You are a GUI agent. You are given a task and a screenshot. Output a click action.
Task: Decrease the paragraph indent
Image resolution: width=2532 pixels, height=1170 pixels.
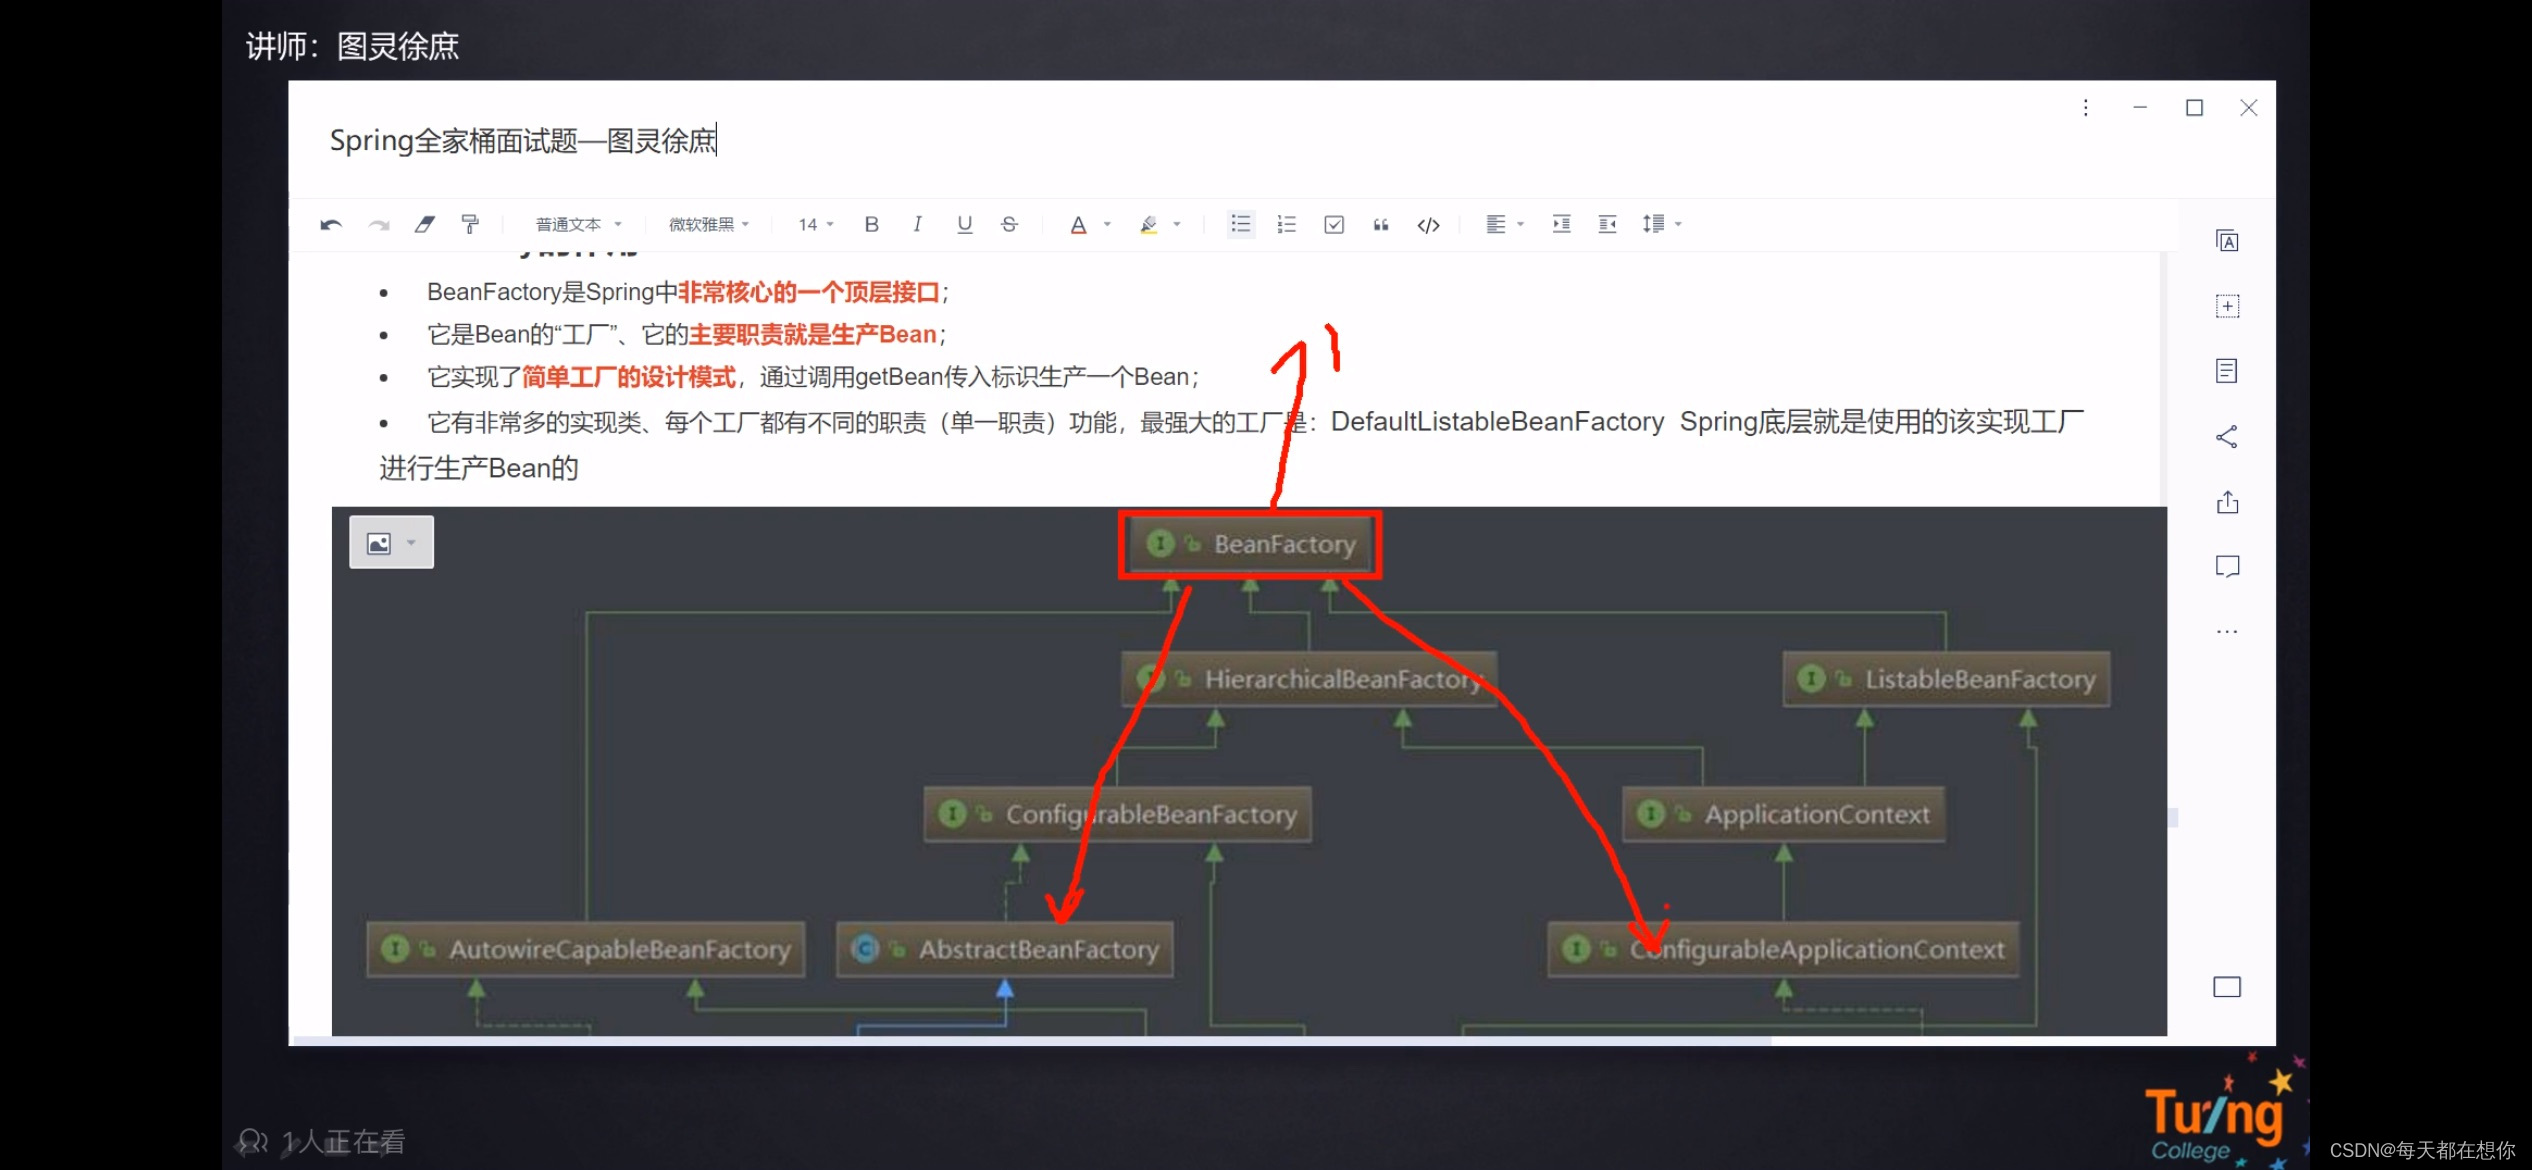click(x=1607, y=224)
